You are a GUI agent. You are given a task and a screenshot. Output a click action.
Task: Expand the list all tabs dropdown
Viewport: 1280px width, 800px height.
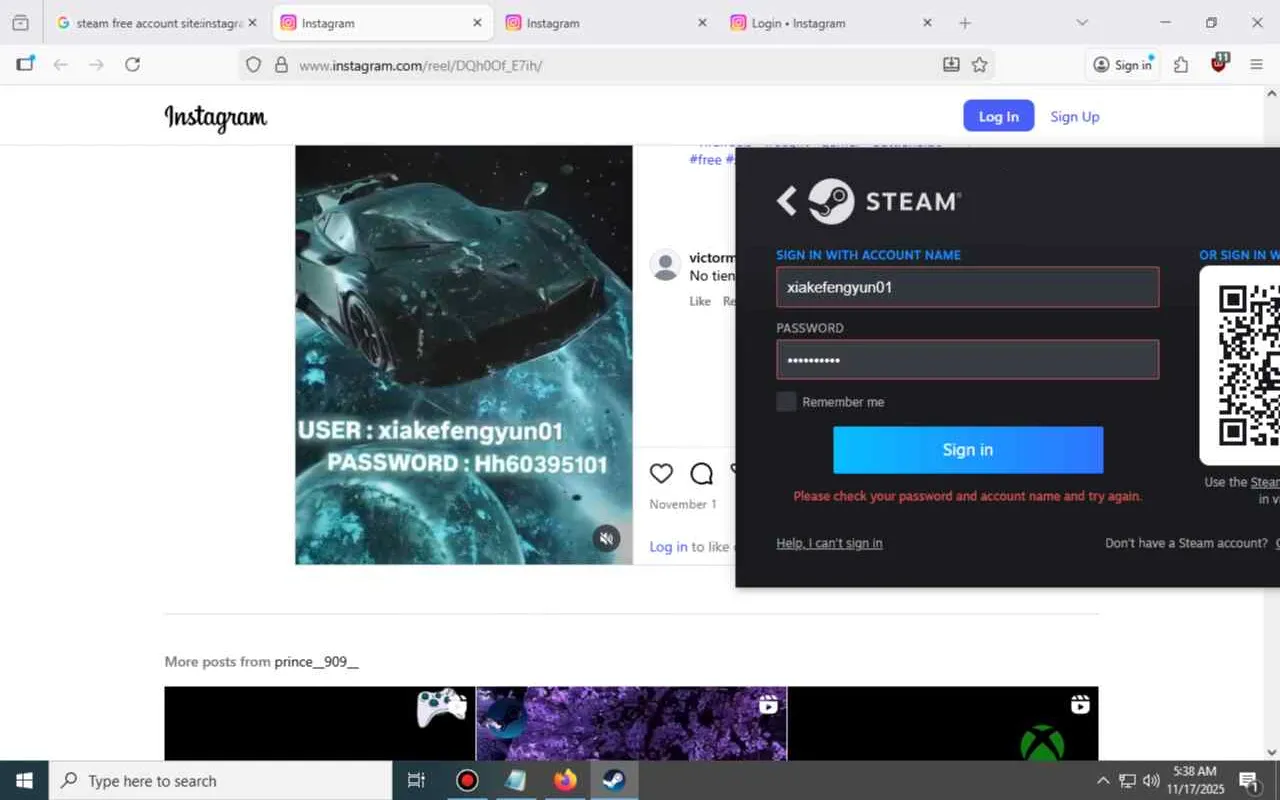pos(1082,23)
